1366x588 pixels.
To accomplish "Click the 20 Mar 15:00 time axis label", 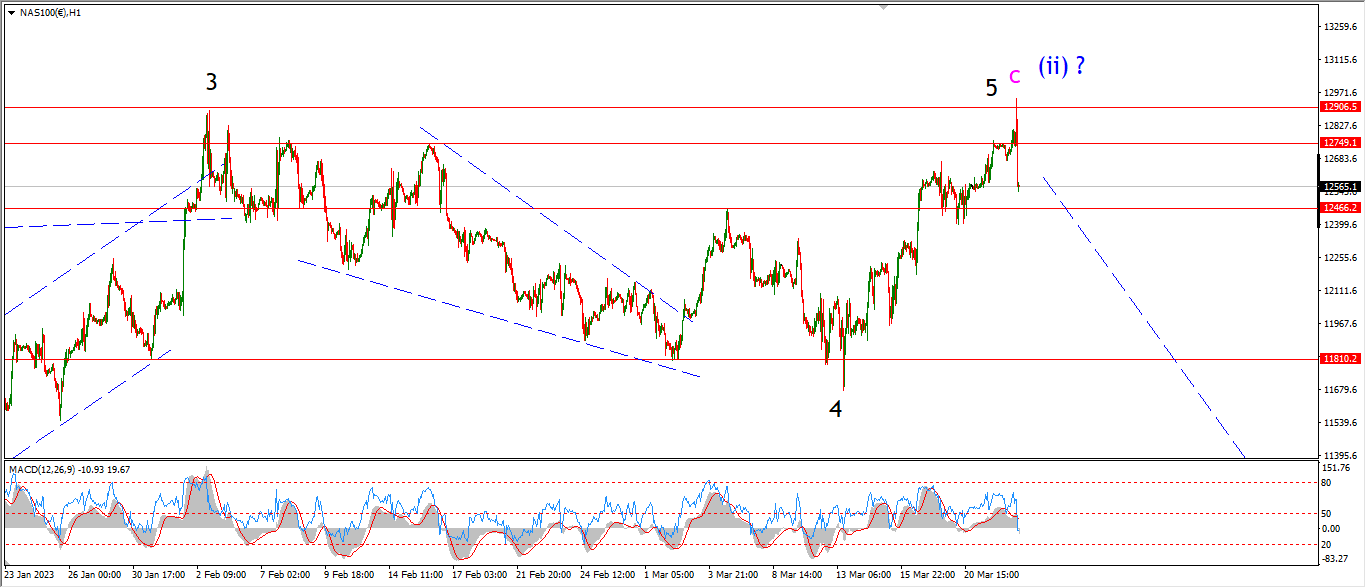I will (992, 575).
